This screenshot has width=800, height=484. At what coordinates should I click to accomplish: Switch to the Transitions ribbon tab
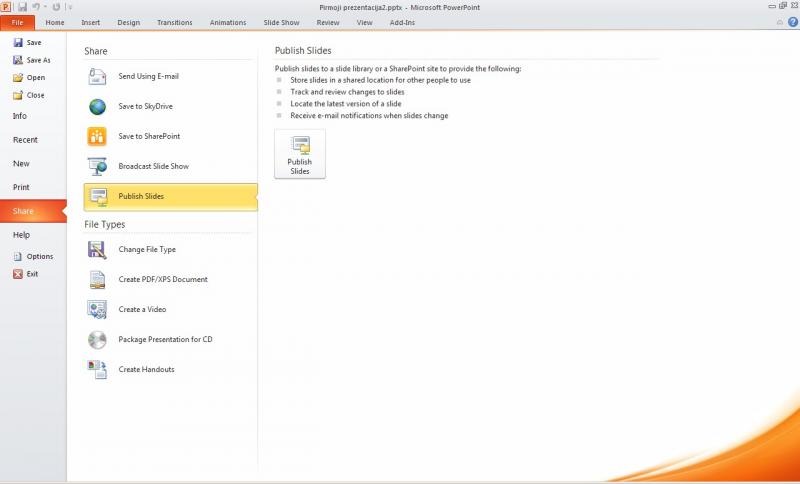(174, 22)
